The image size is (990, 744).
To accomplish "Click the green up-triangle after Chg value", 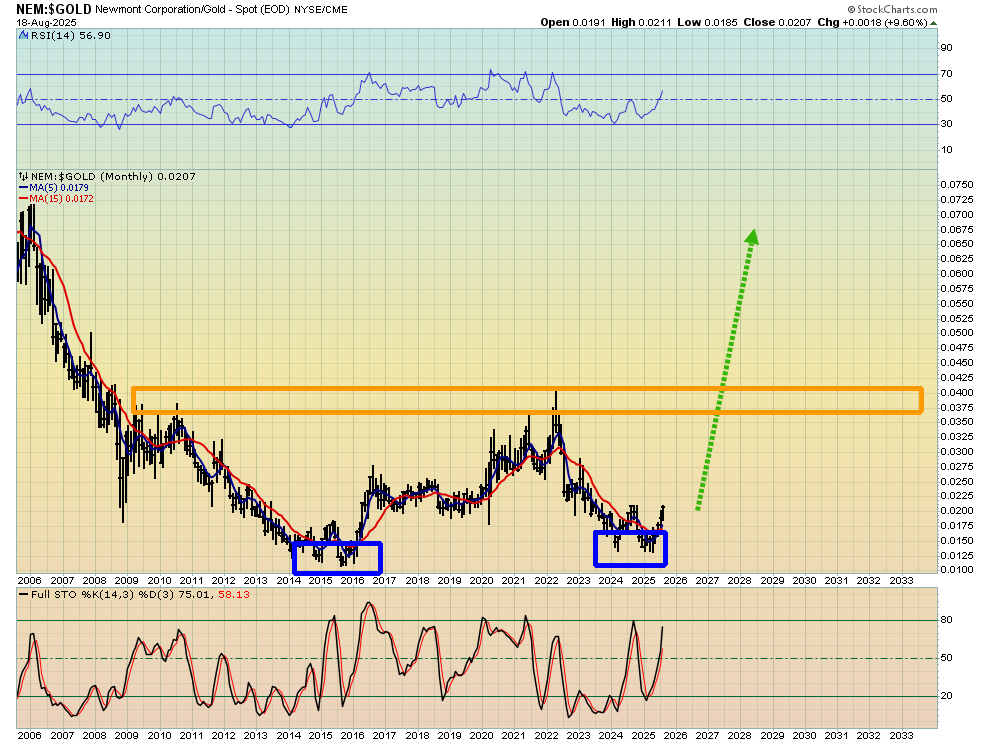I will point(933,22).
